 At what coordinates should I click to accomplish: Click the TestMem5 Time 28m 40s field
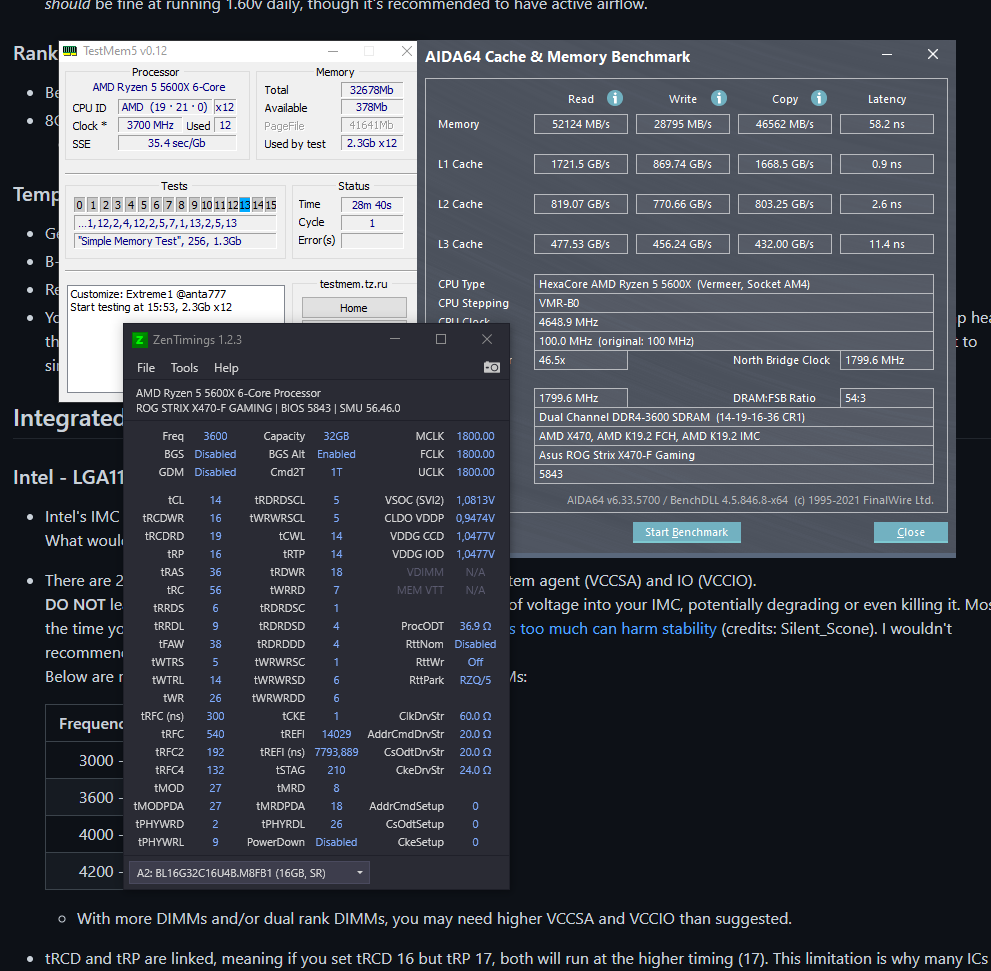(372, 205)
